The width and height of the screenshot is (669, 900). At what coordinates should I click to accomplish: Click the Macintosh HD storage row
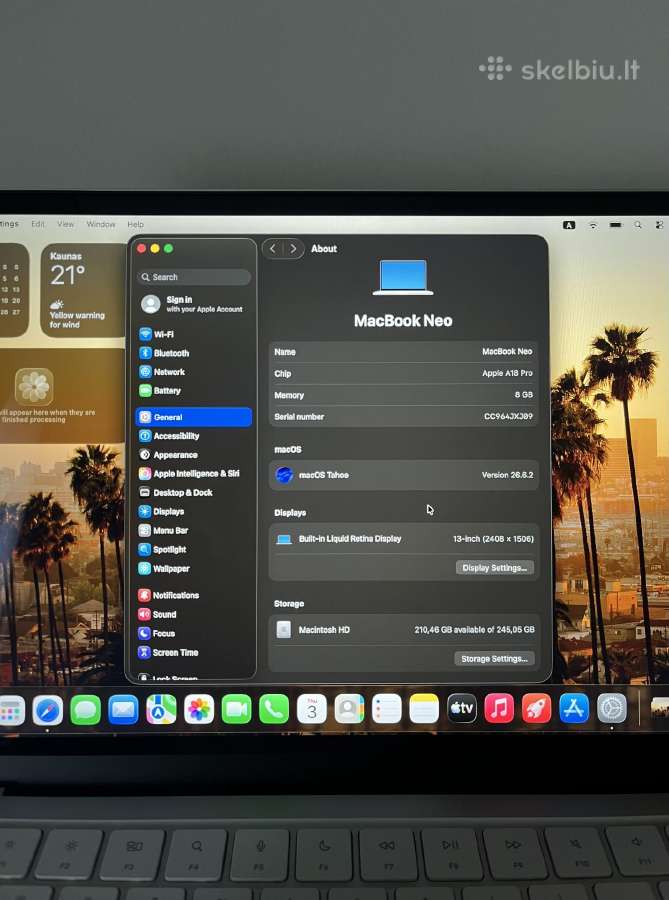[x=404, y=630]
